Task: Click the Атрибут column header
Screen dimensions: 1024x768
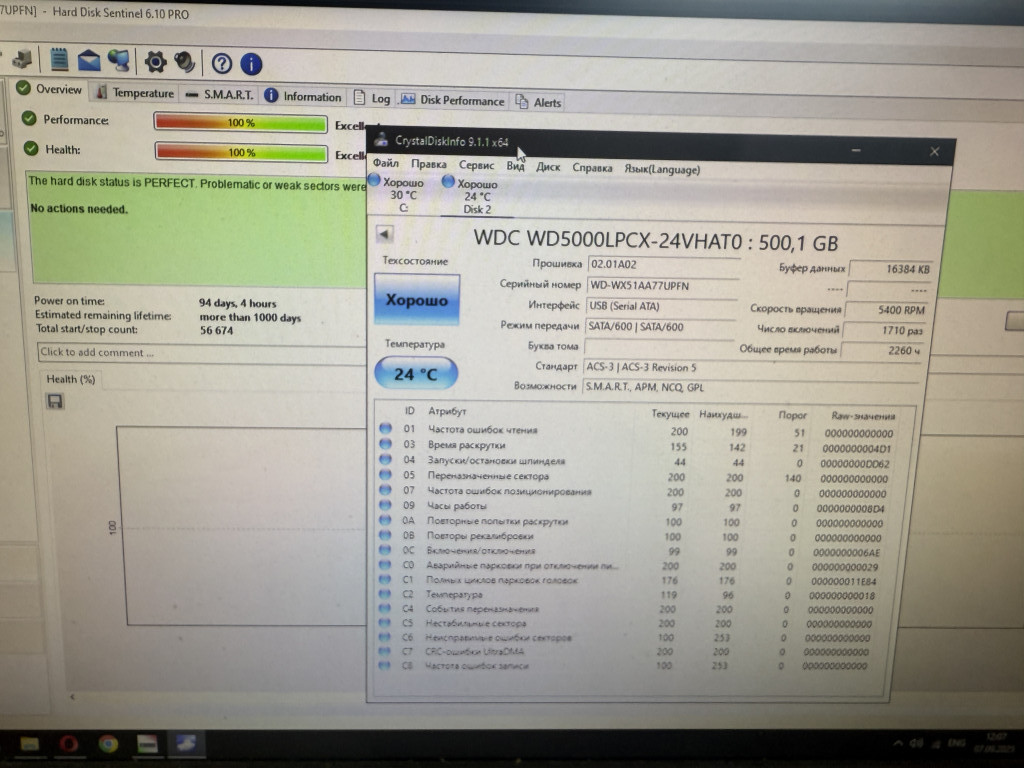Action: tap(447, 411)
